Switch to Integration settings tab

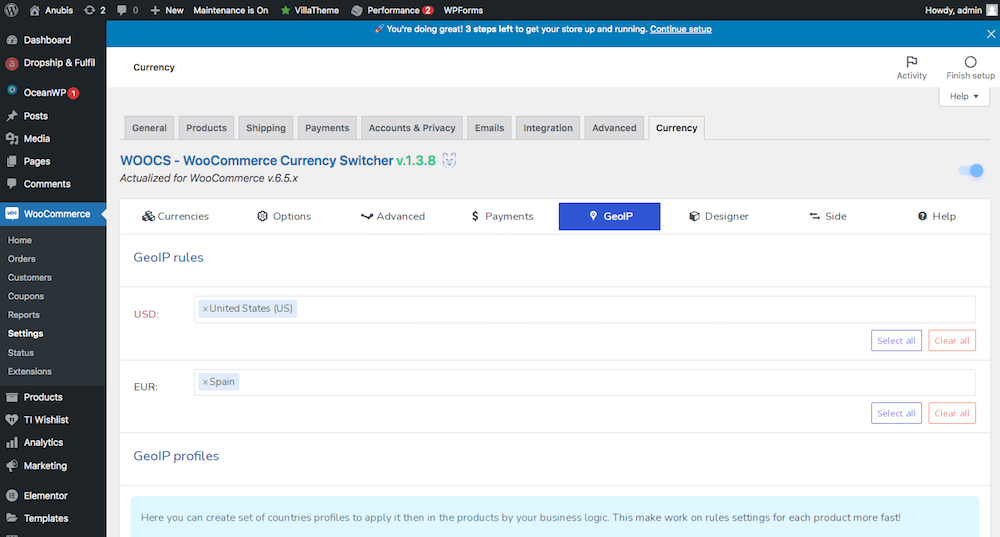[x=548, y=128]
